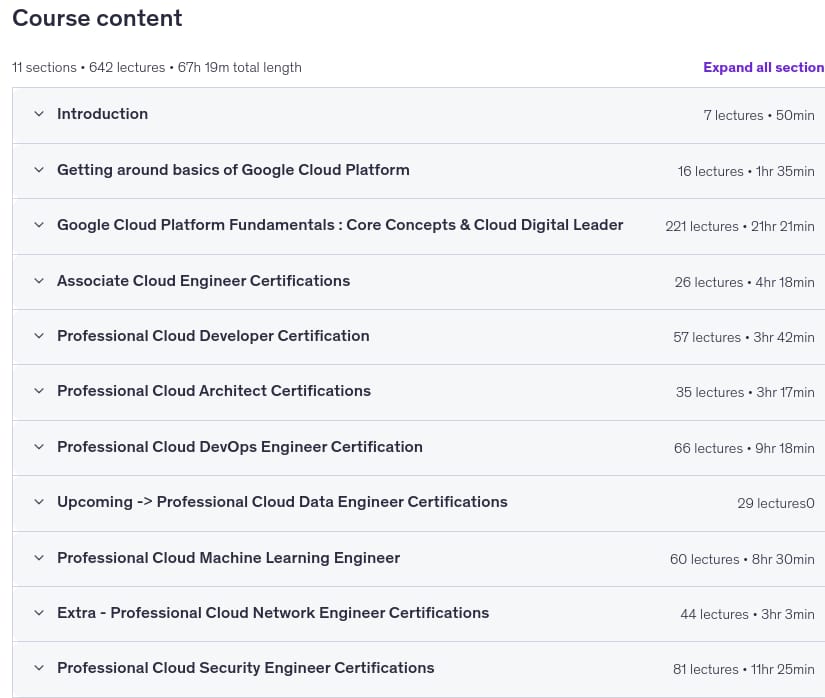The image size is (825, 698).
Task: Click '44 lectures • 3hr 3min' text
Action: tap(747, 614)
